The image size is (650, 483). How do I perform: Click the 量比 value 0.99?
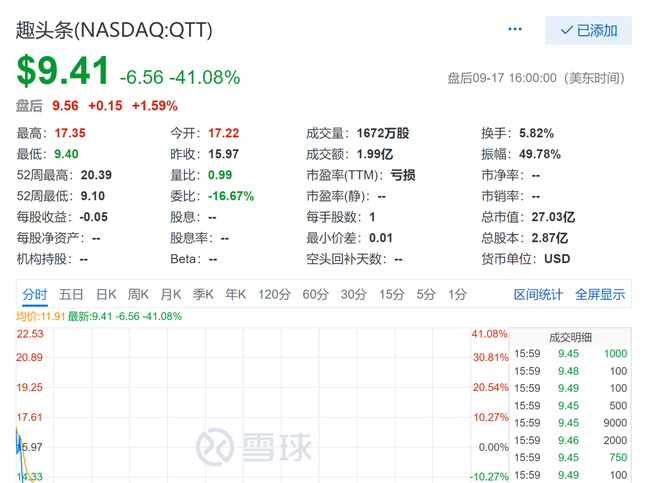(220, 175)
